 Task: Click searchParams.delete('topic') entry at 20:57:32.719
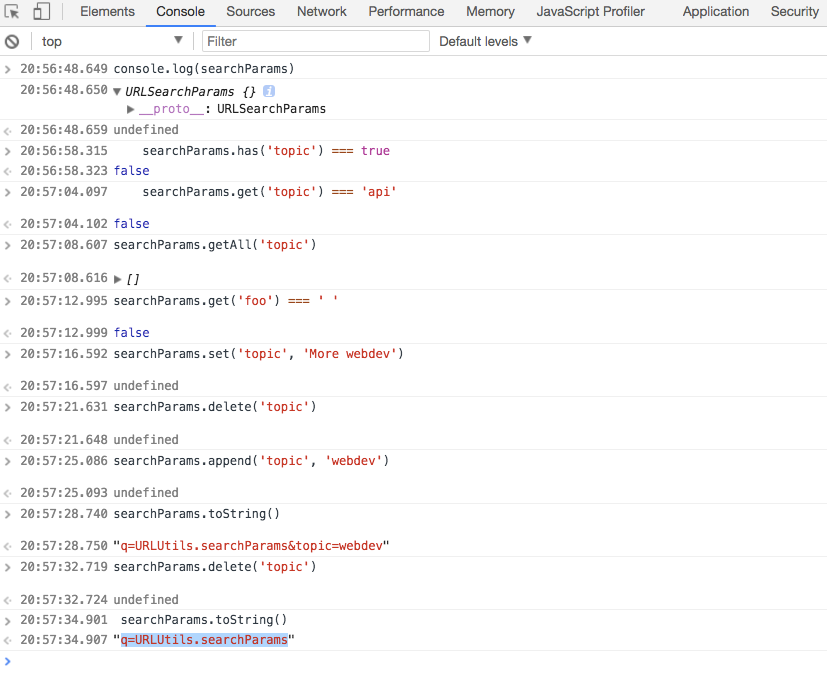click(x=215, y=567)
